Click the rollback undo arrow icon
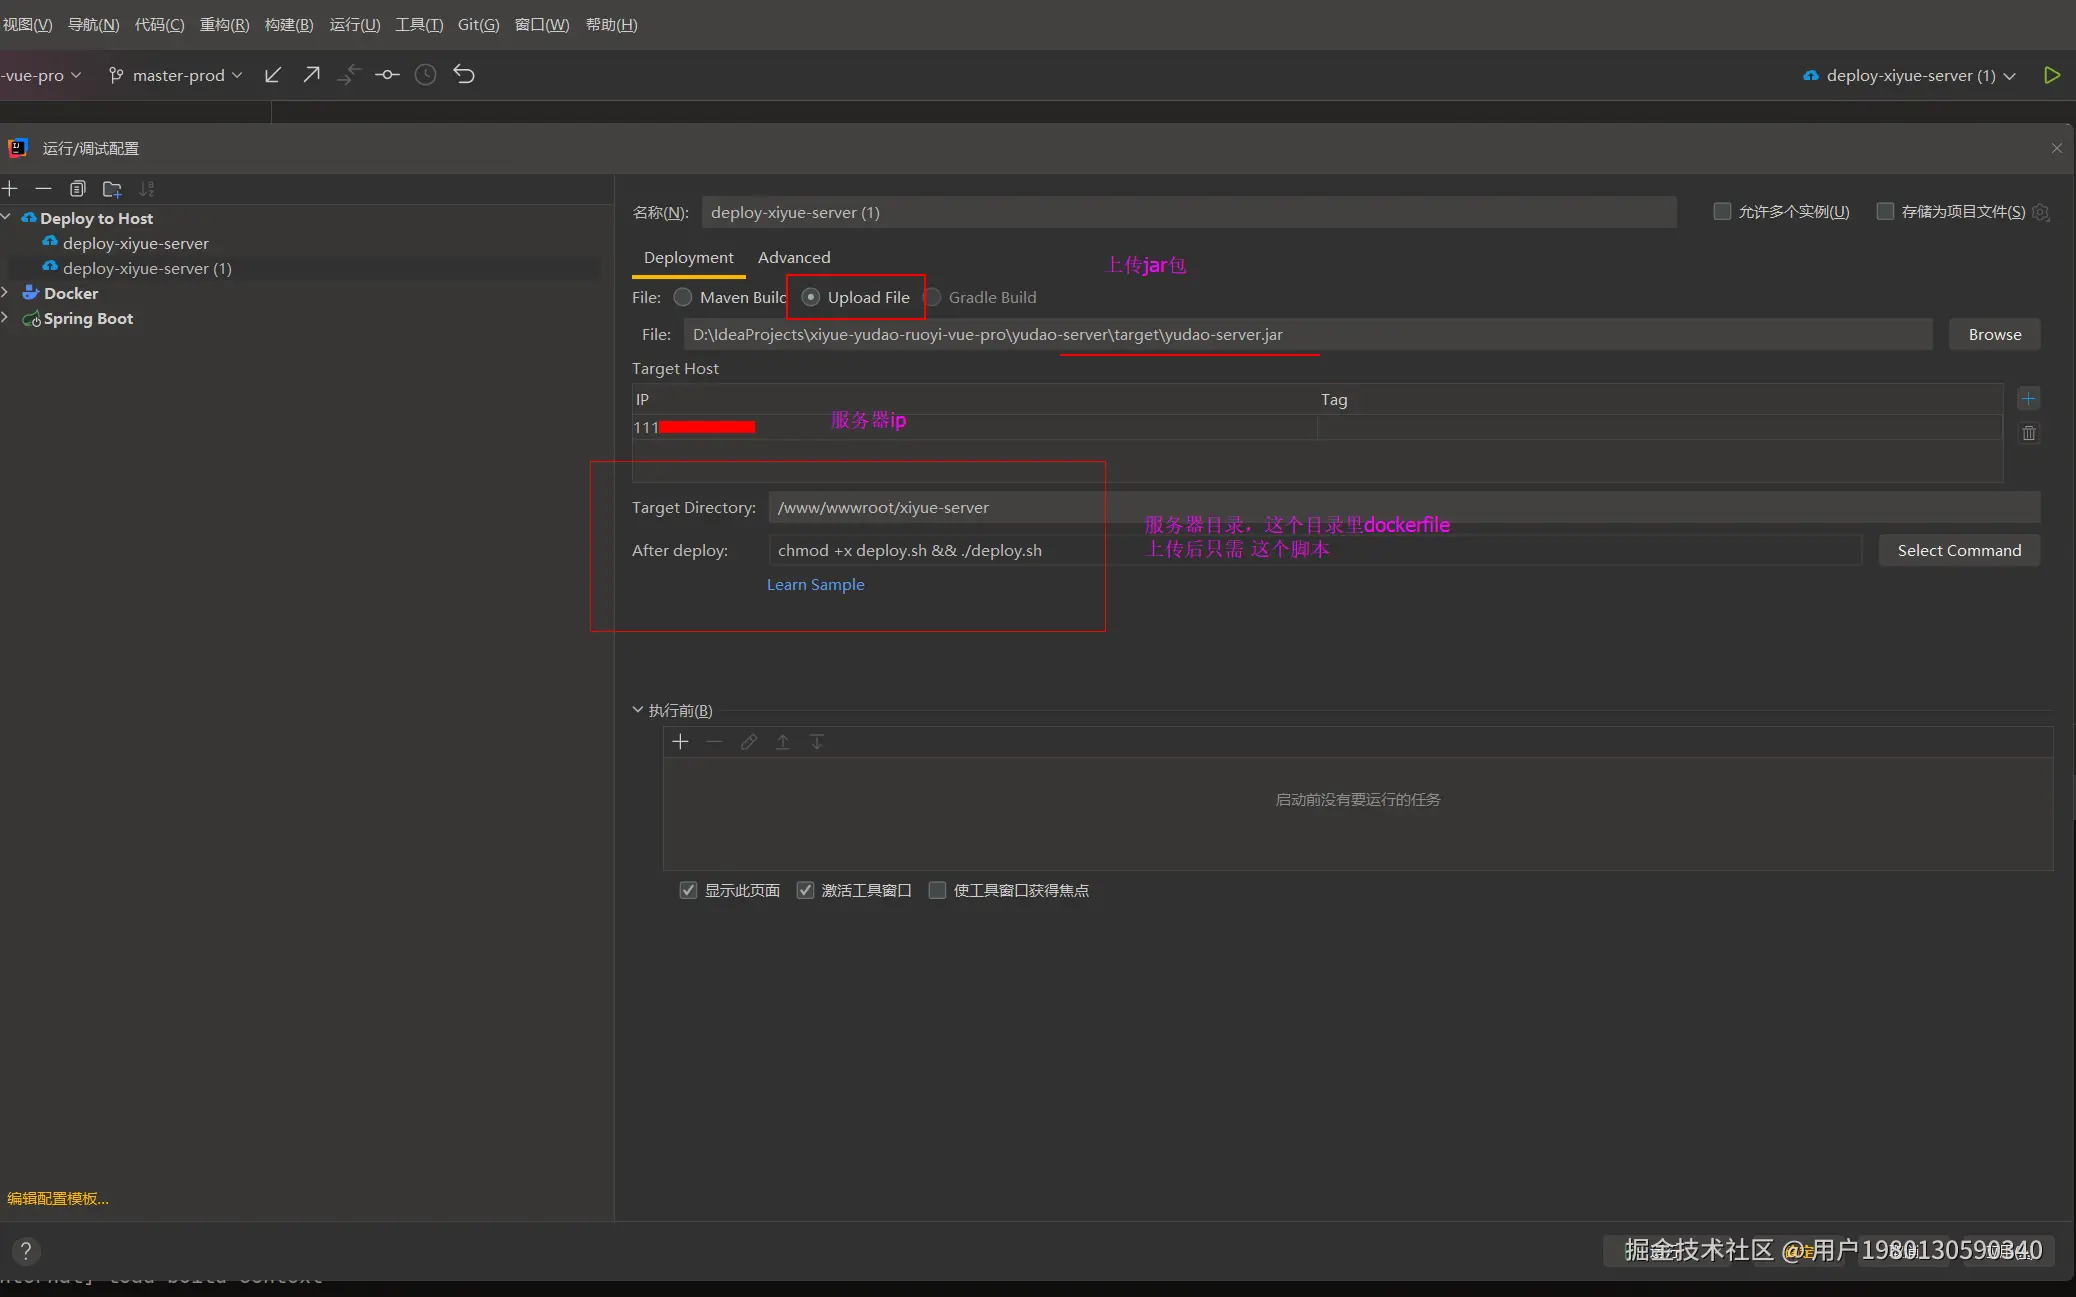Screen dimensions: 2076x1297 (x=464, y=75)
